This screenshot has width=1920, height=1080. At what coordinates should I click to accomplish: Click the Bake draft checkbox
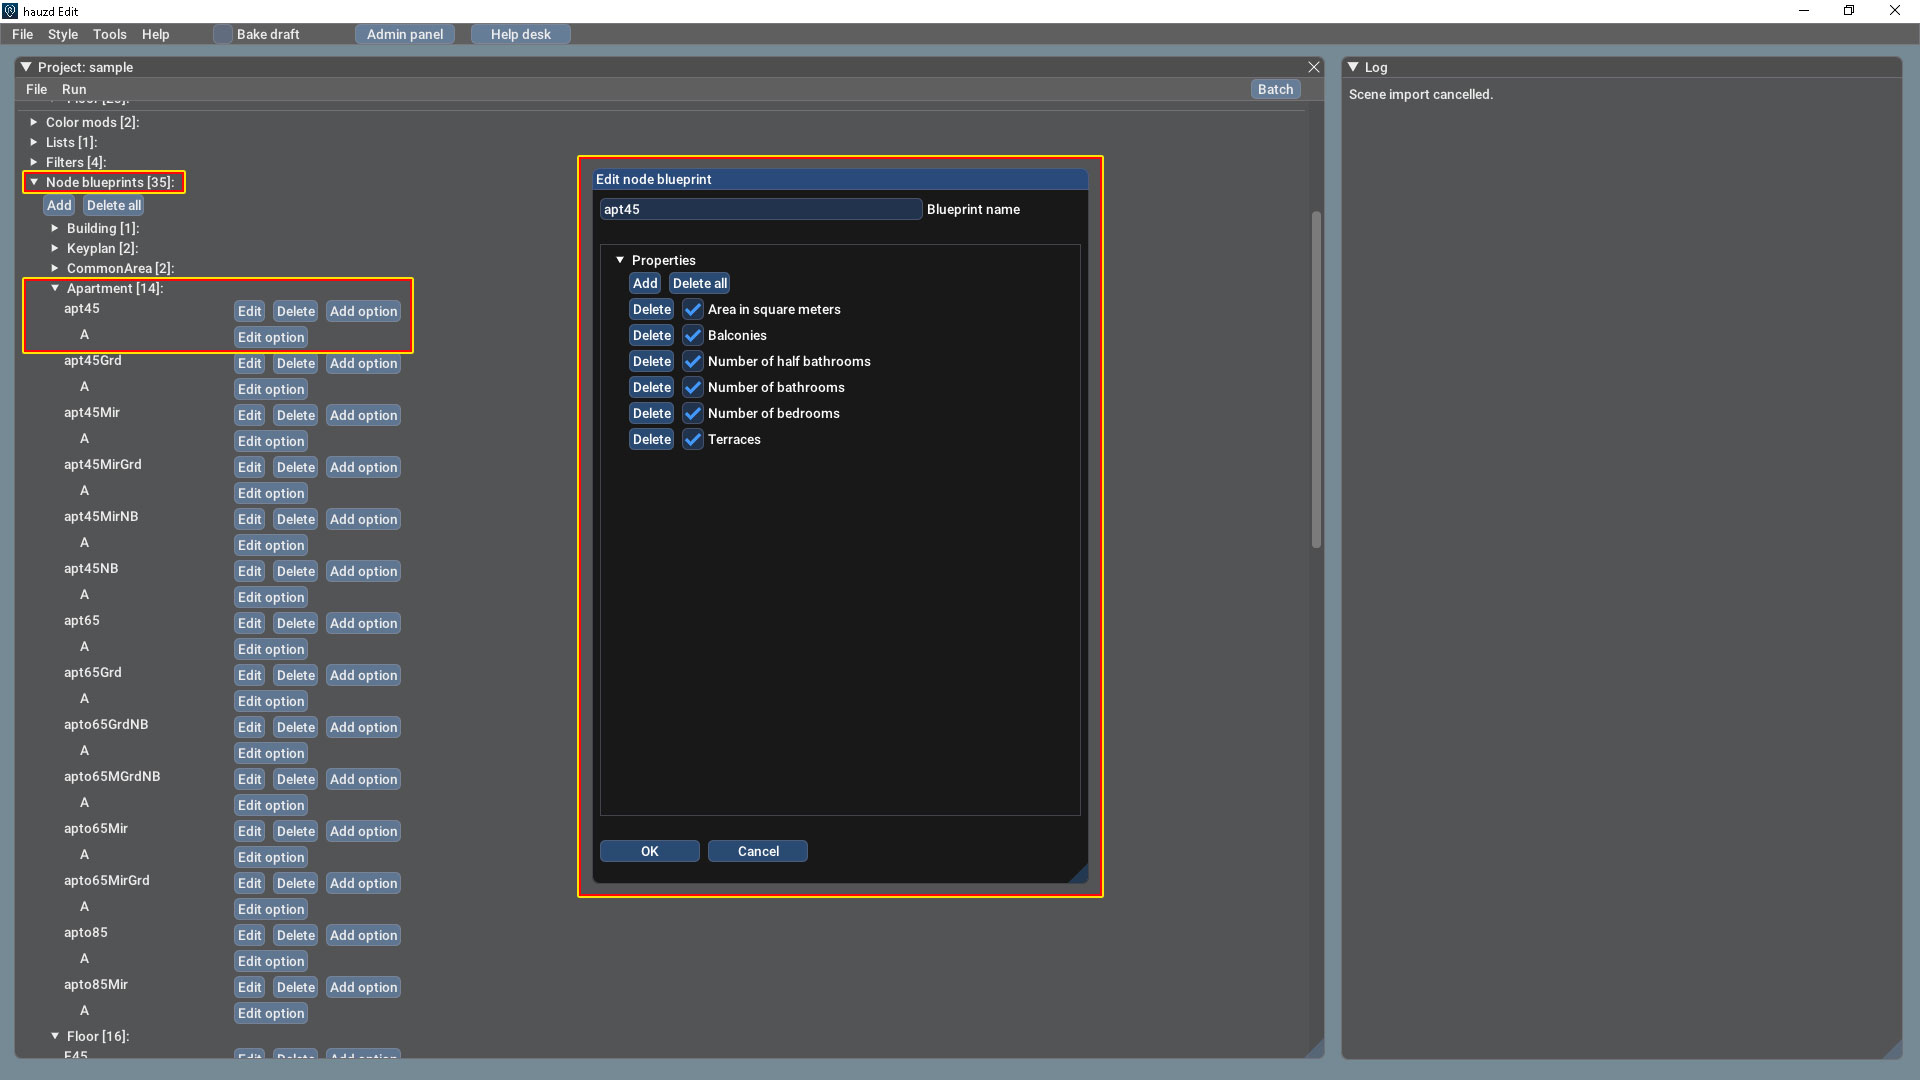coord(223,34)
